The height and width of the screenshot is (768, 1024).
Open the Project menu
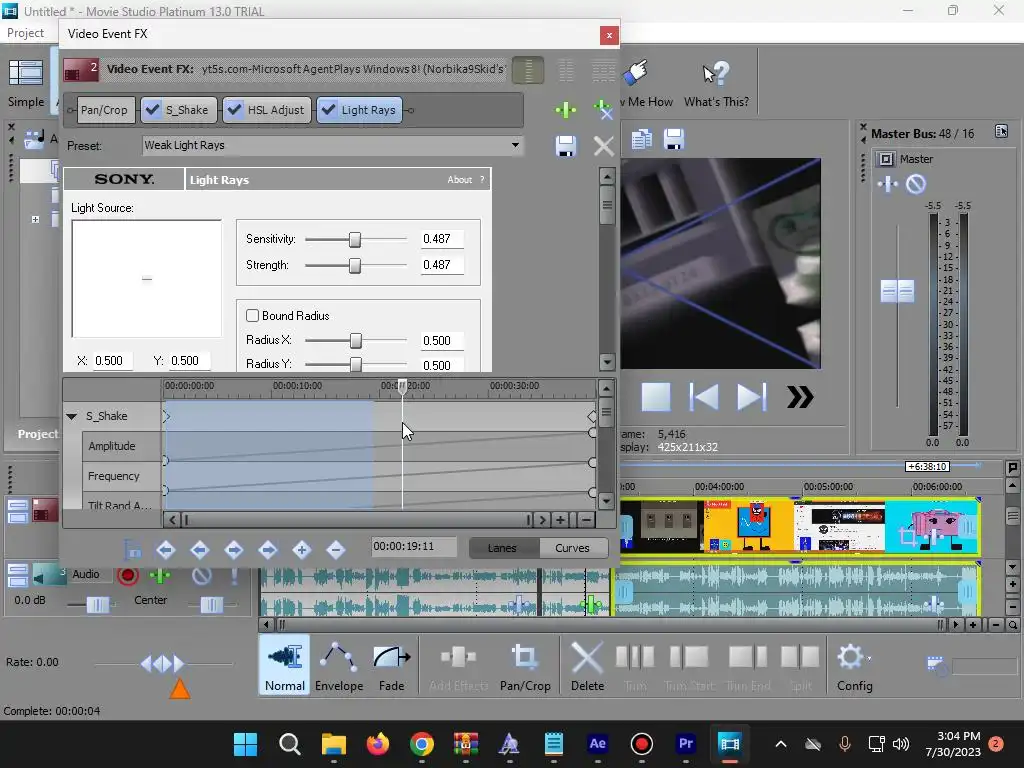(x=25, y=33)
